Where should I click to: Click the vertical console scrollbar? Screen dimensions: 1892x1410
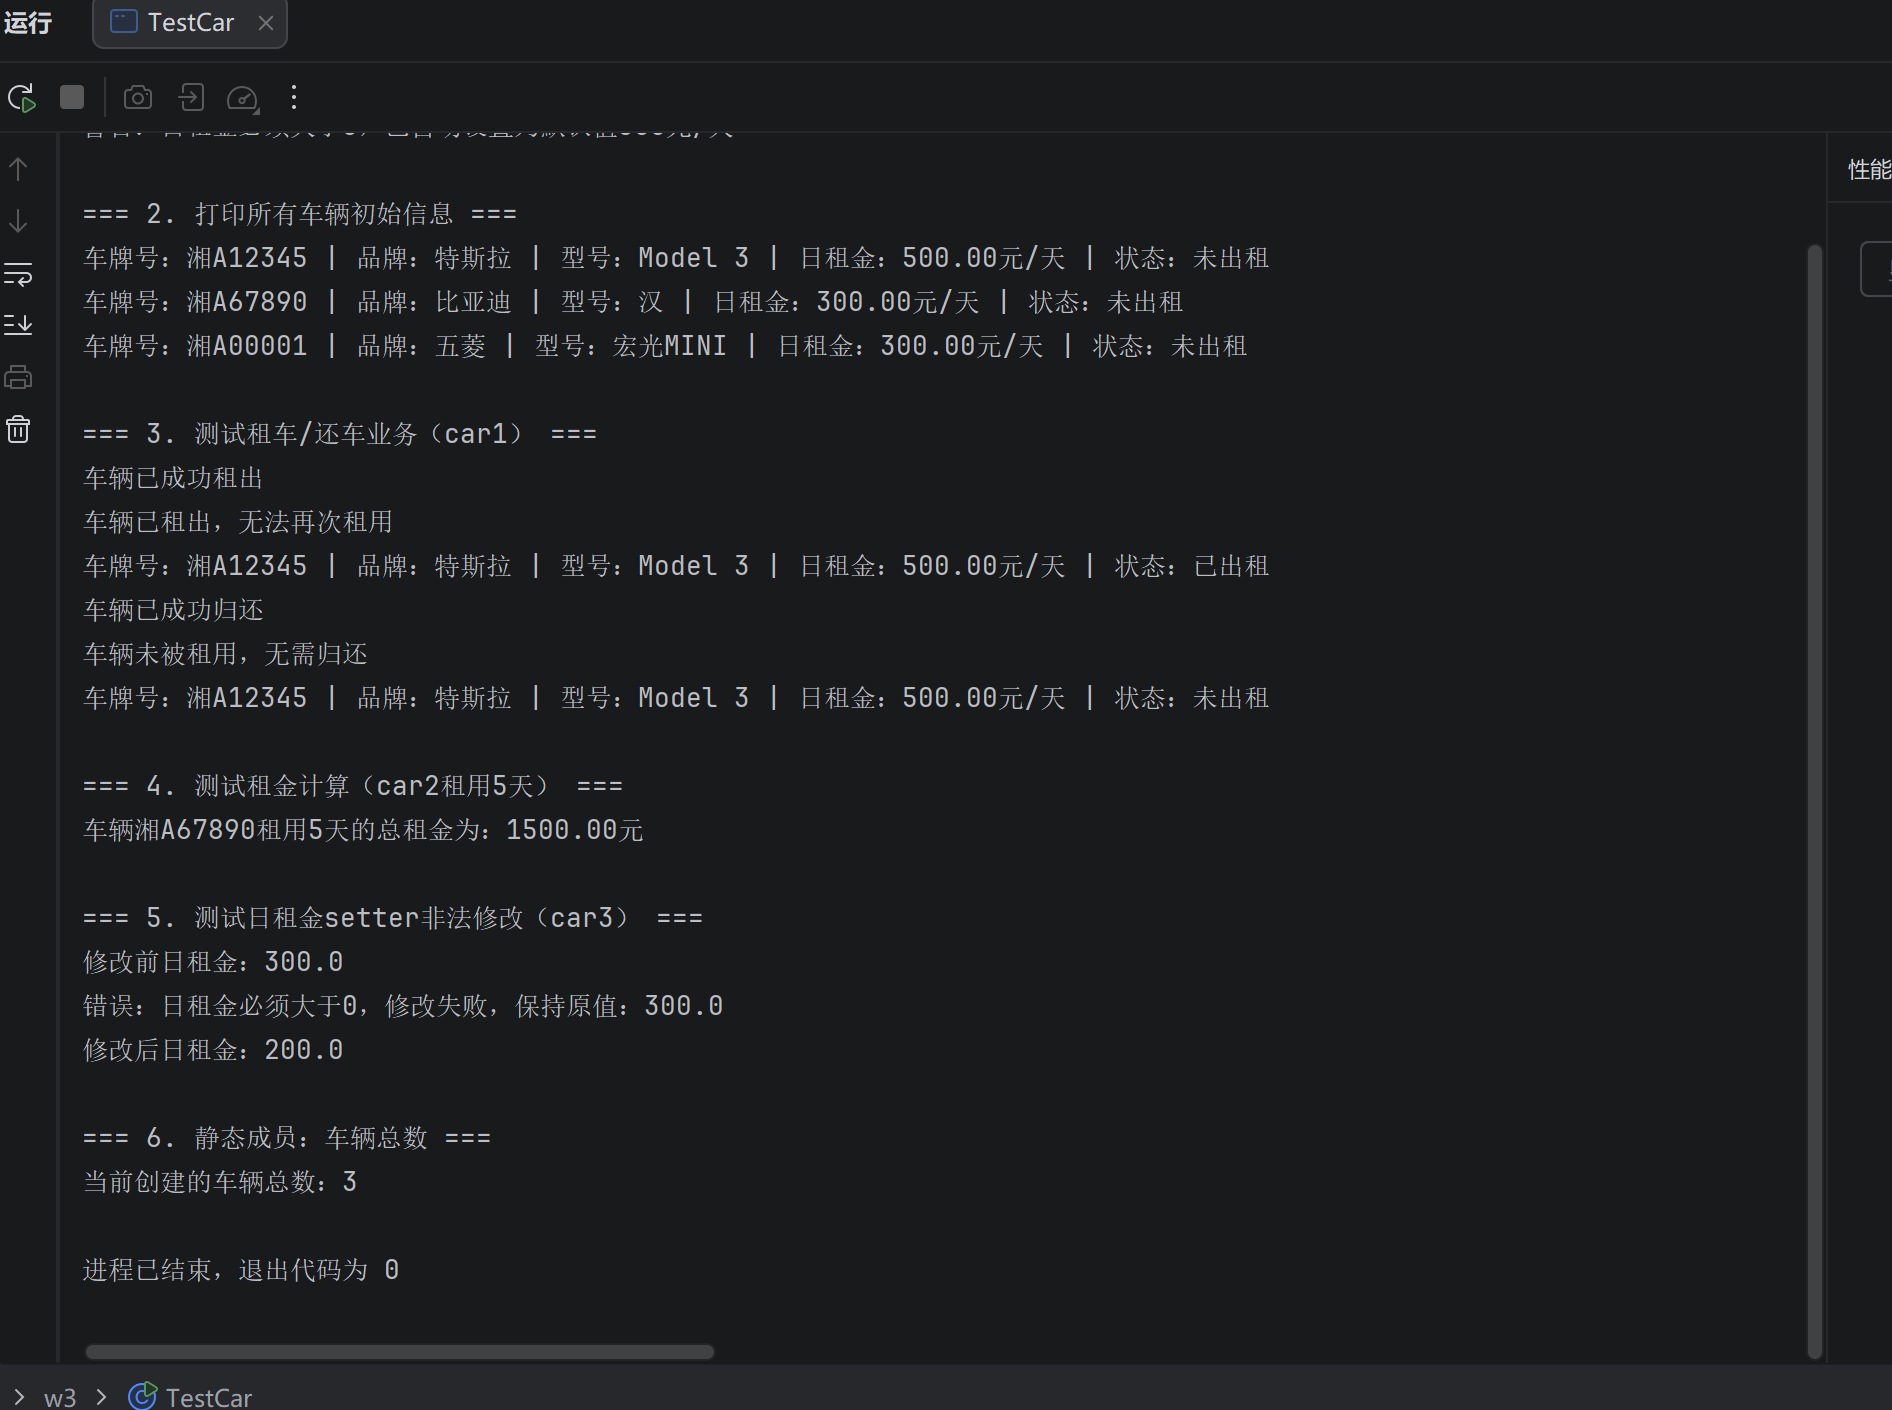click(x=1814, y=800)
